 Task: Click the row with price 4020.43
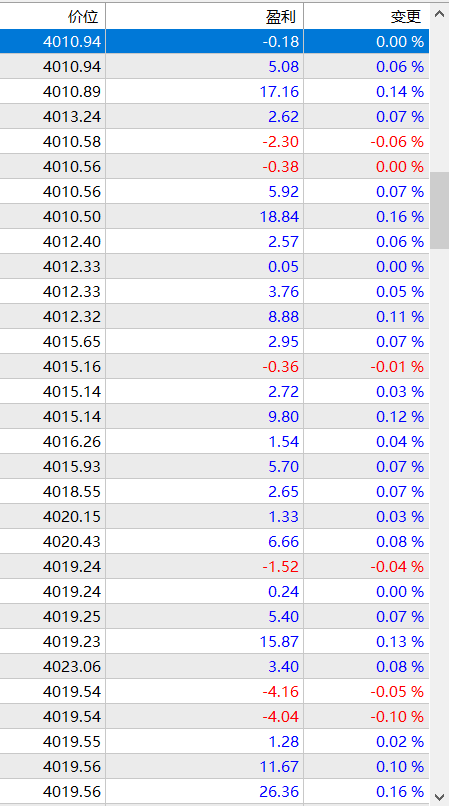(214, 542)
